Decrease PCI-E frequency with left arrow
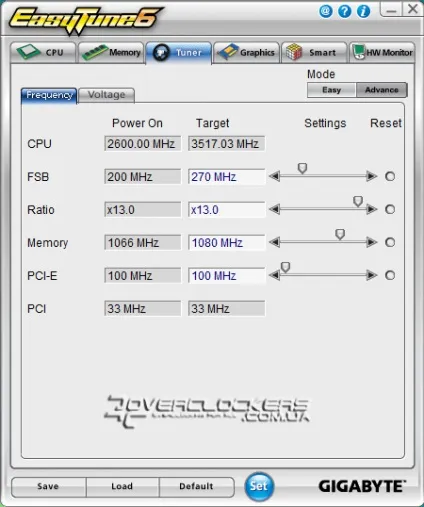This screenshot has width=424, height=507. click(274, 275)
